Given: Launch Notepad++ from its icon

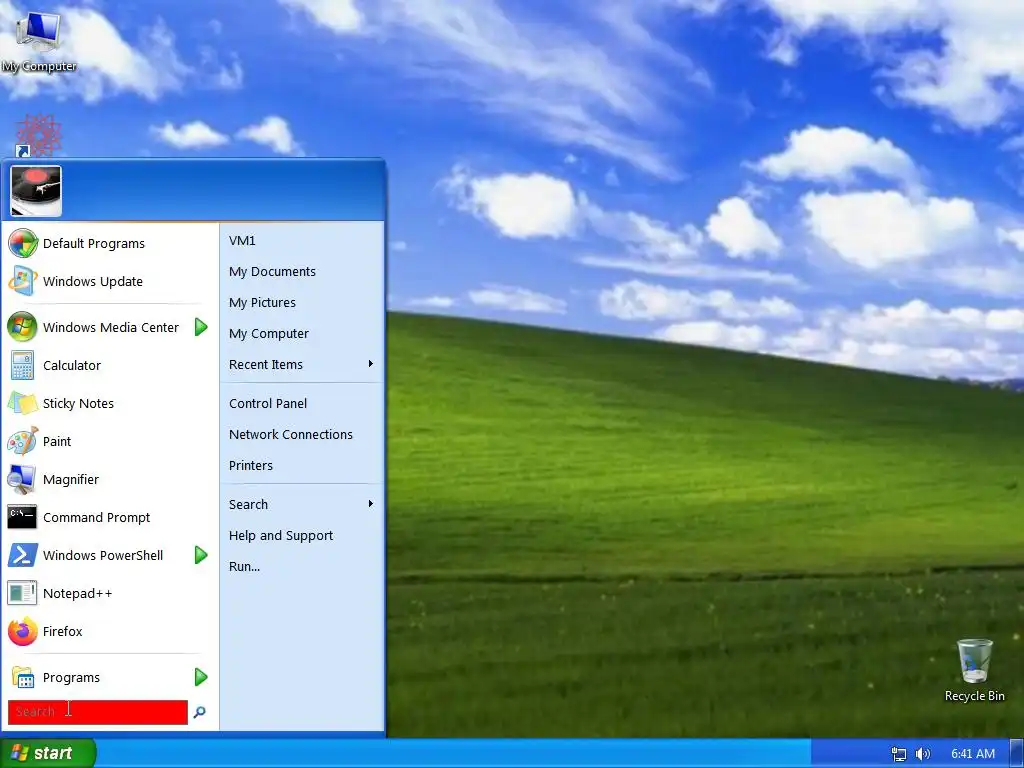Looking at the screenshot, I should click(x=23, y=593).
